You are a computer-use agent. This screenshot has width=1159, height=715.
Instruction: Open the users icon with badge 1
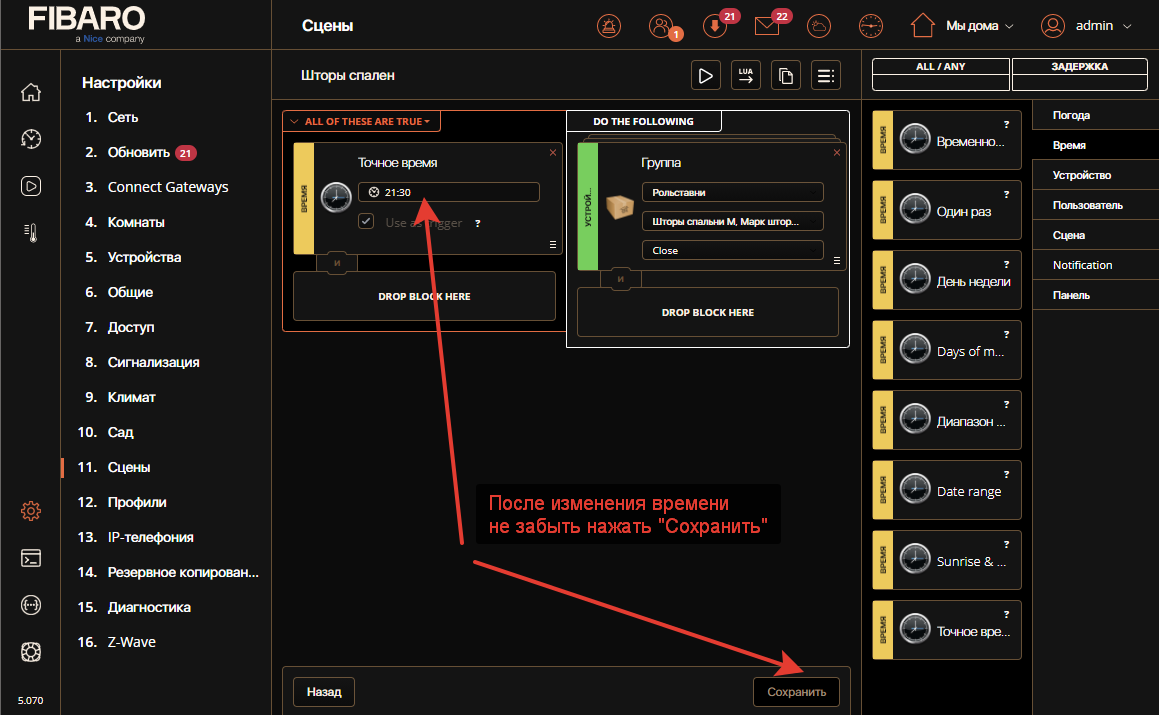click(x=662, y=26)
